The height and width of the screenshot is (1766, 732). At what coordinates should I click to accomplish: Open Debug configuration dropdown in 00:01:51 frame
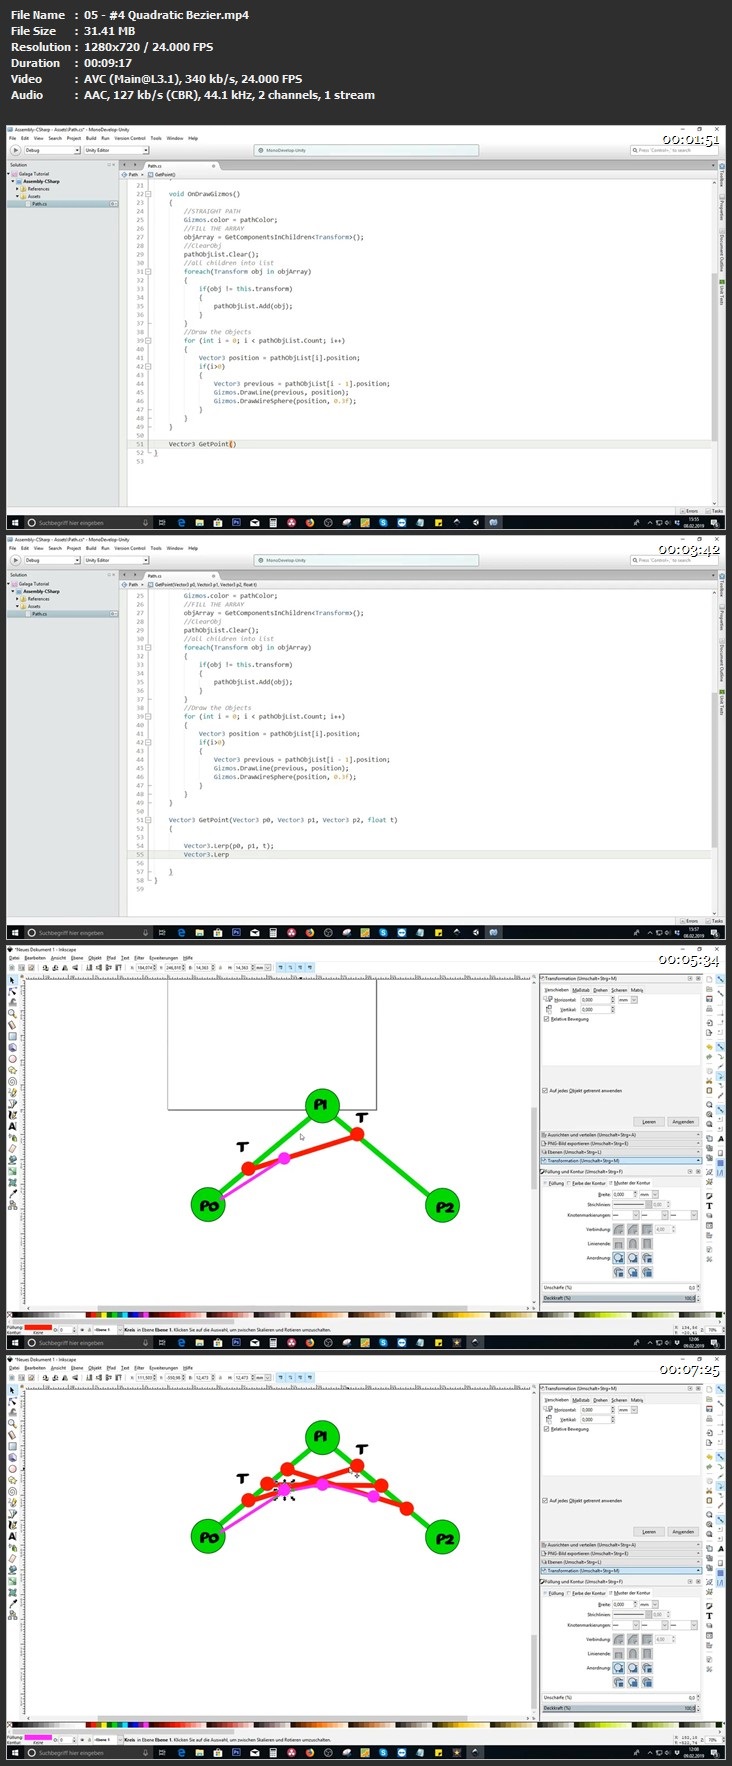point(53,150)
